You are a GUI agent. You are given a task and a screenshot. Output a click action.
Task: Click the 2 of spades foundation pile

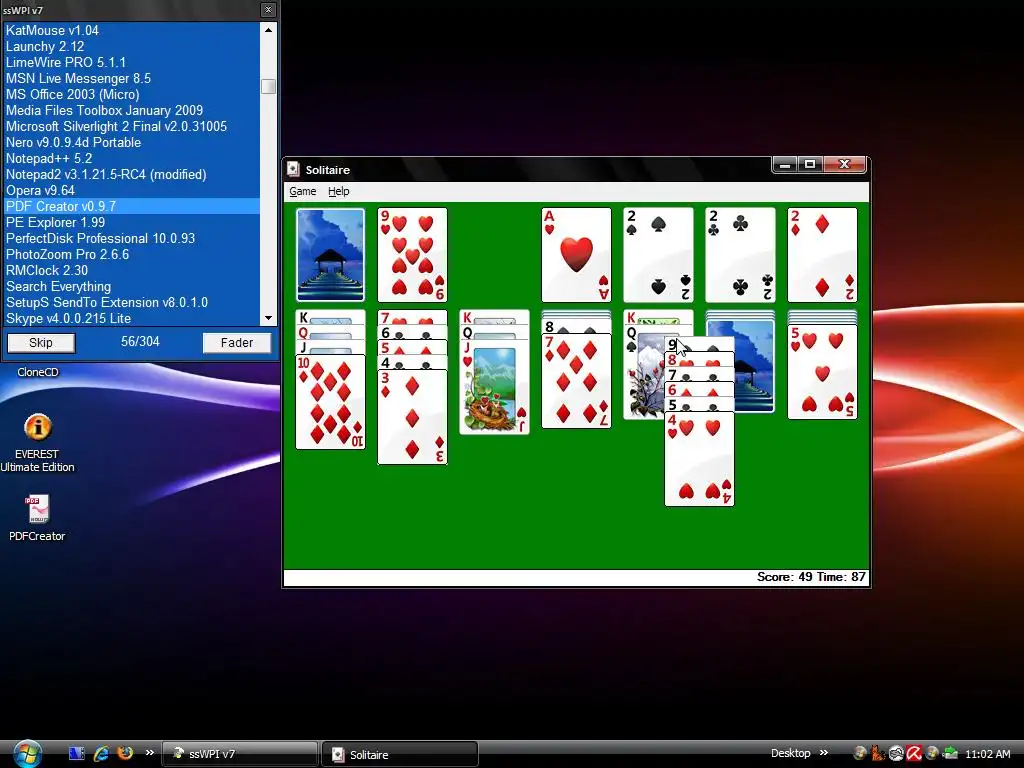click(x=658, y=255)
